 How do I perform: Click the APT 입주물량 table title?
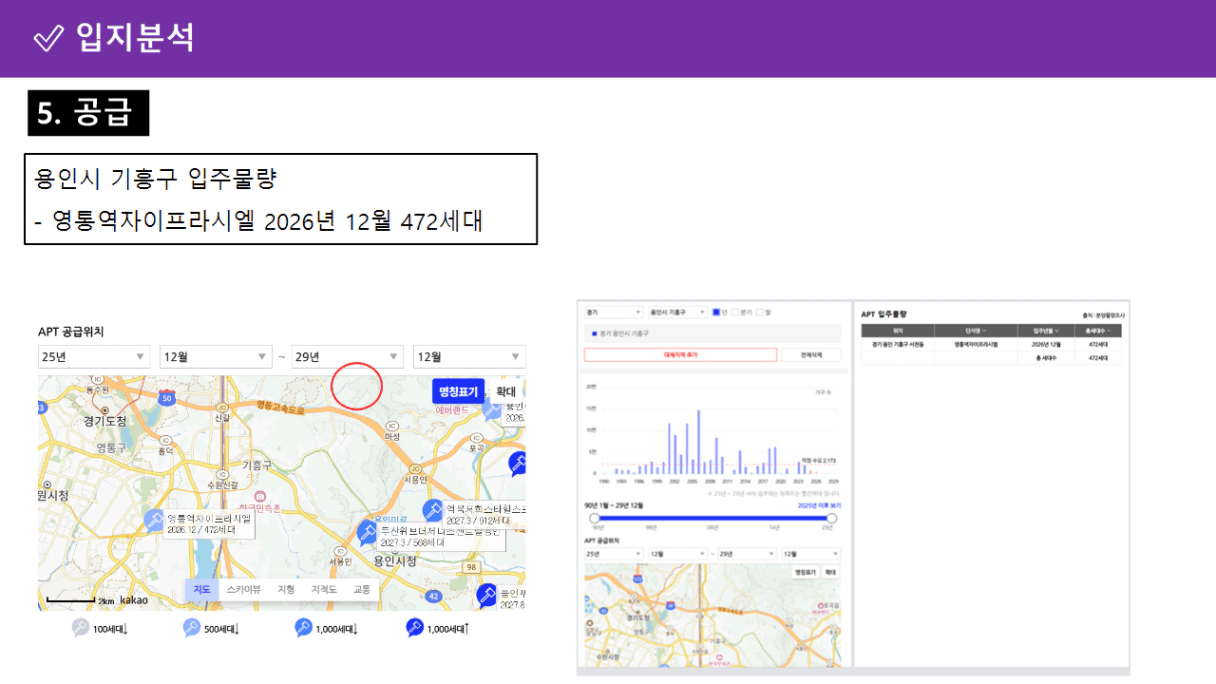pyautogui.click(x=883, y=314)
